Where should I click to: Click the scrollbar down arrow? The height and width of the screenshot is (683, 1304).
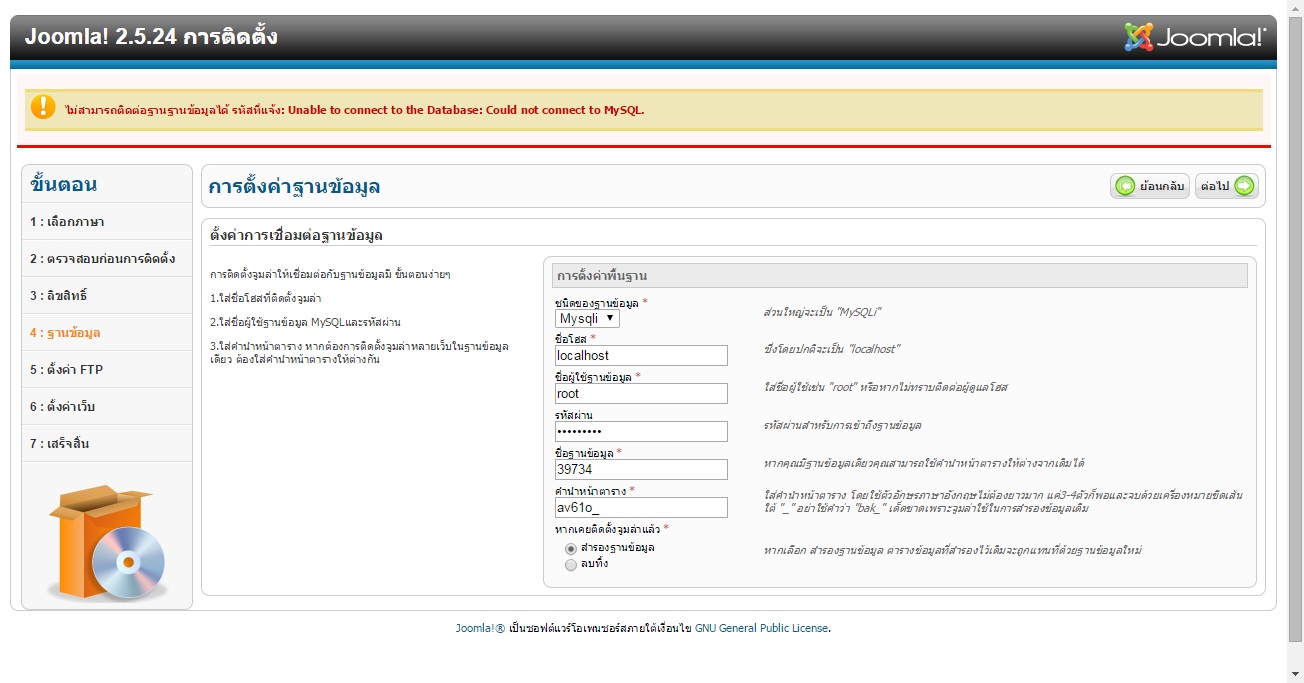(x=1295, y=675)
